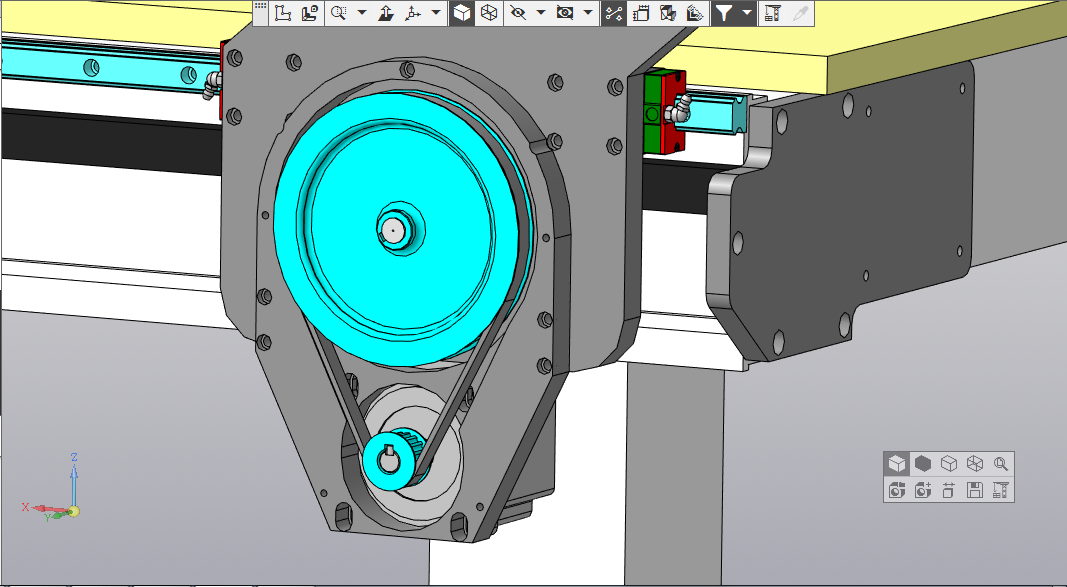Screen dimensions: 1067x587
Task: Click the zoom magnifier icon in top toolbar
Action: 339,13
